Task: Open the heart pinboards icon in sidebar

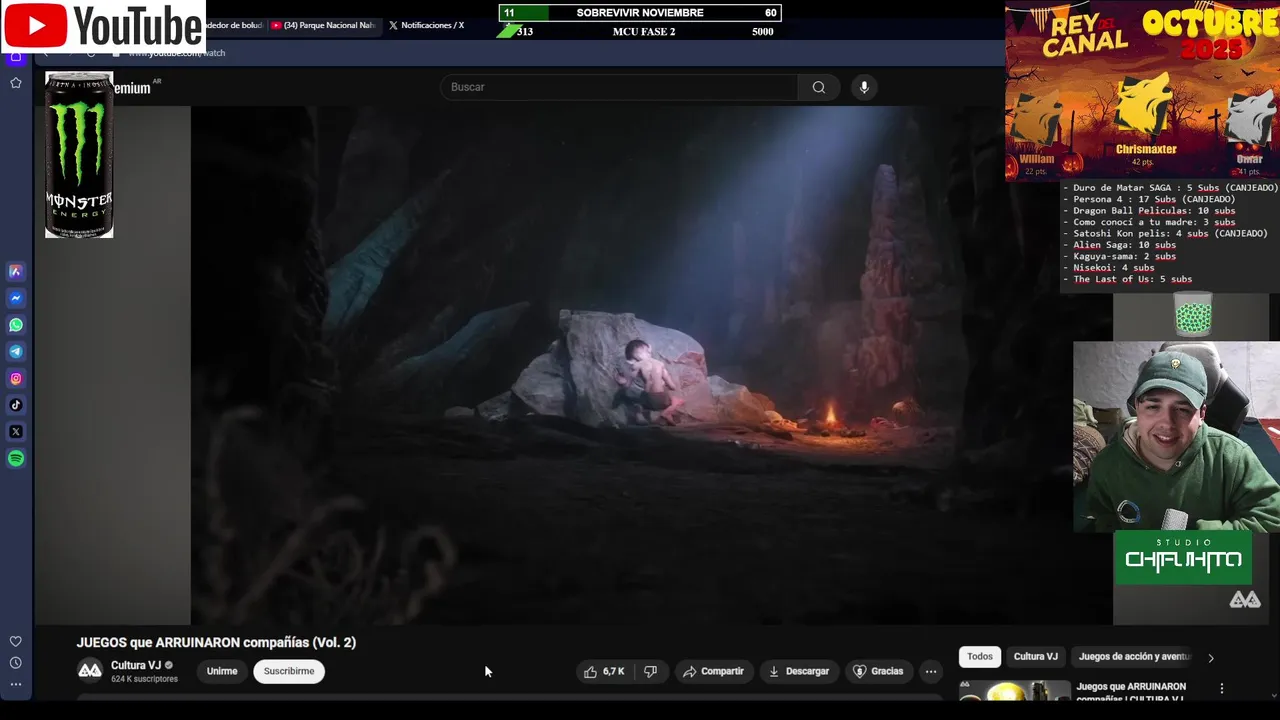Action: click(16, 641)
